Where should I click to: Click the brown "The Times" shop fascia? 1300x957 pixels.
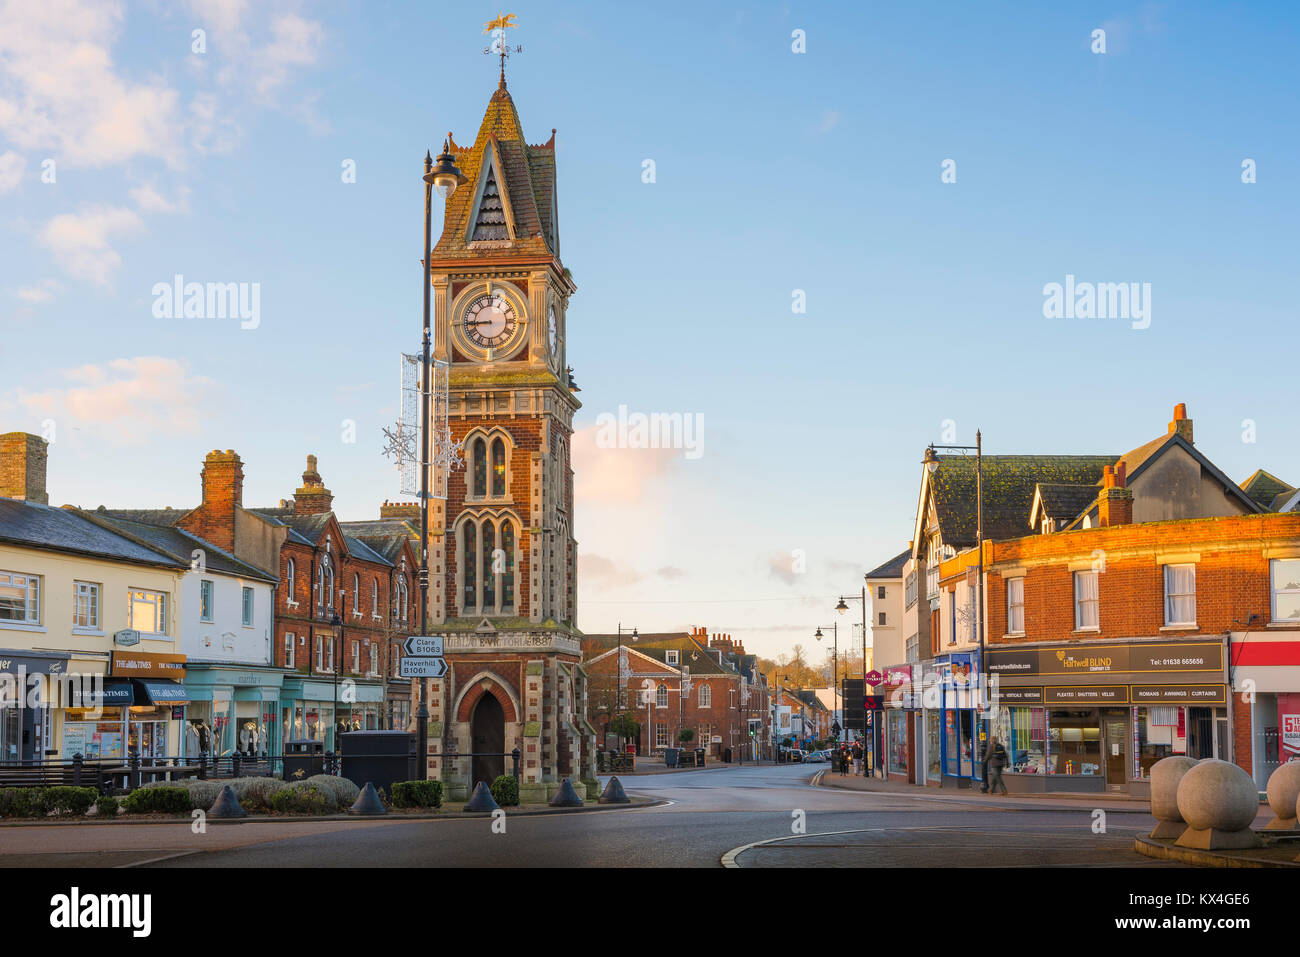click(148, 665)
